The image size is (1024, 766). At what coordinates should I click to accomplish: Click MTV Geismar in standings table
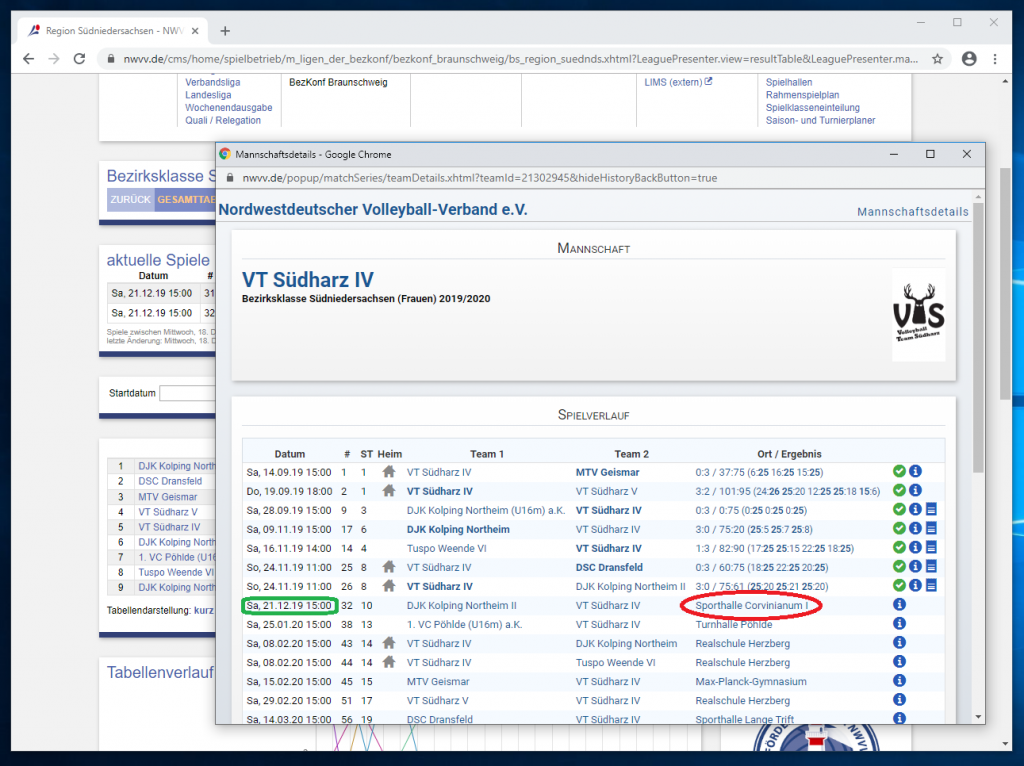(167, 496)
